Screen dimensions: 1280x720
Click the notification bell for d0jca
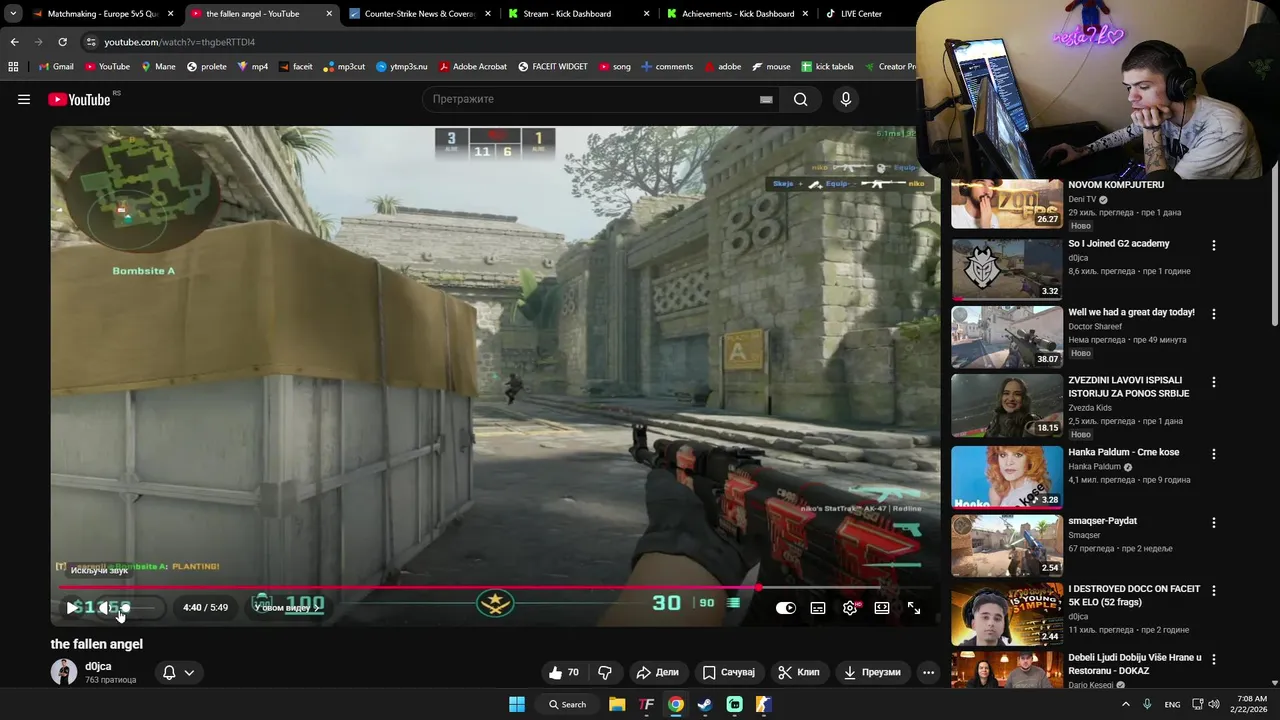pos(169,672)
